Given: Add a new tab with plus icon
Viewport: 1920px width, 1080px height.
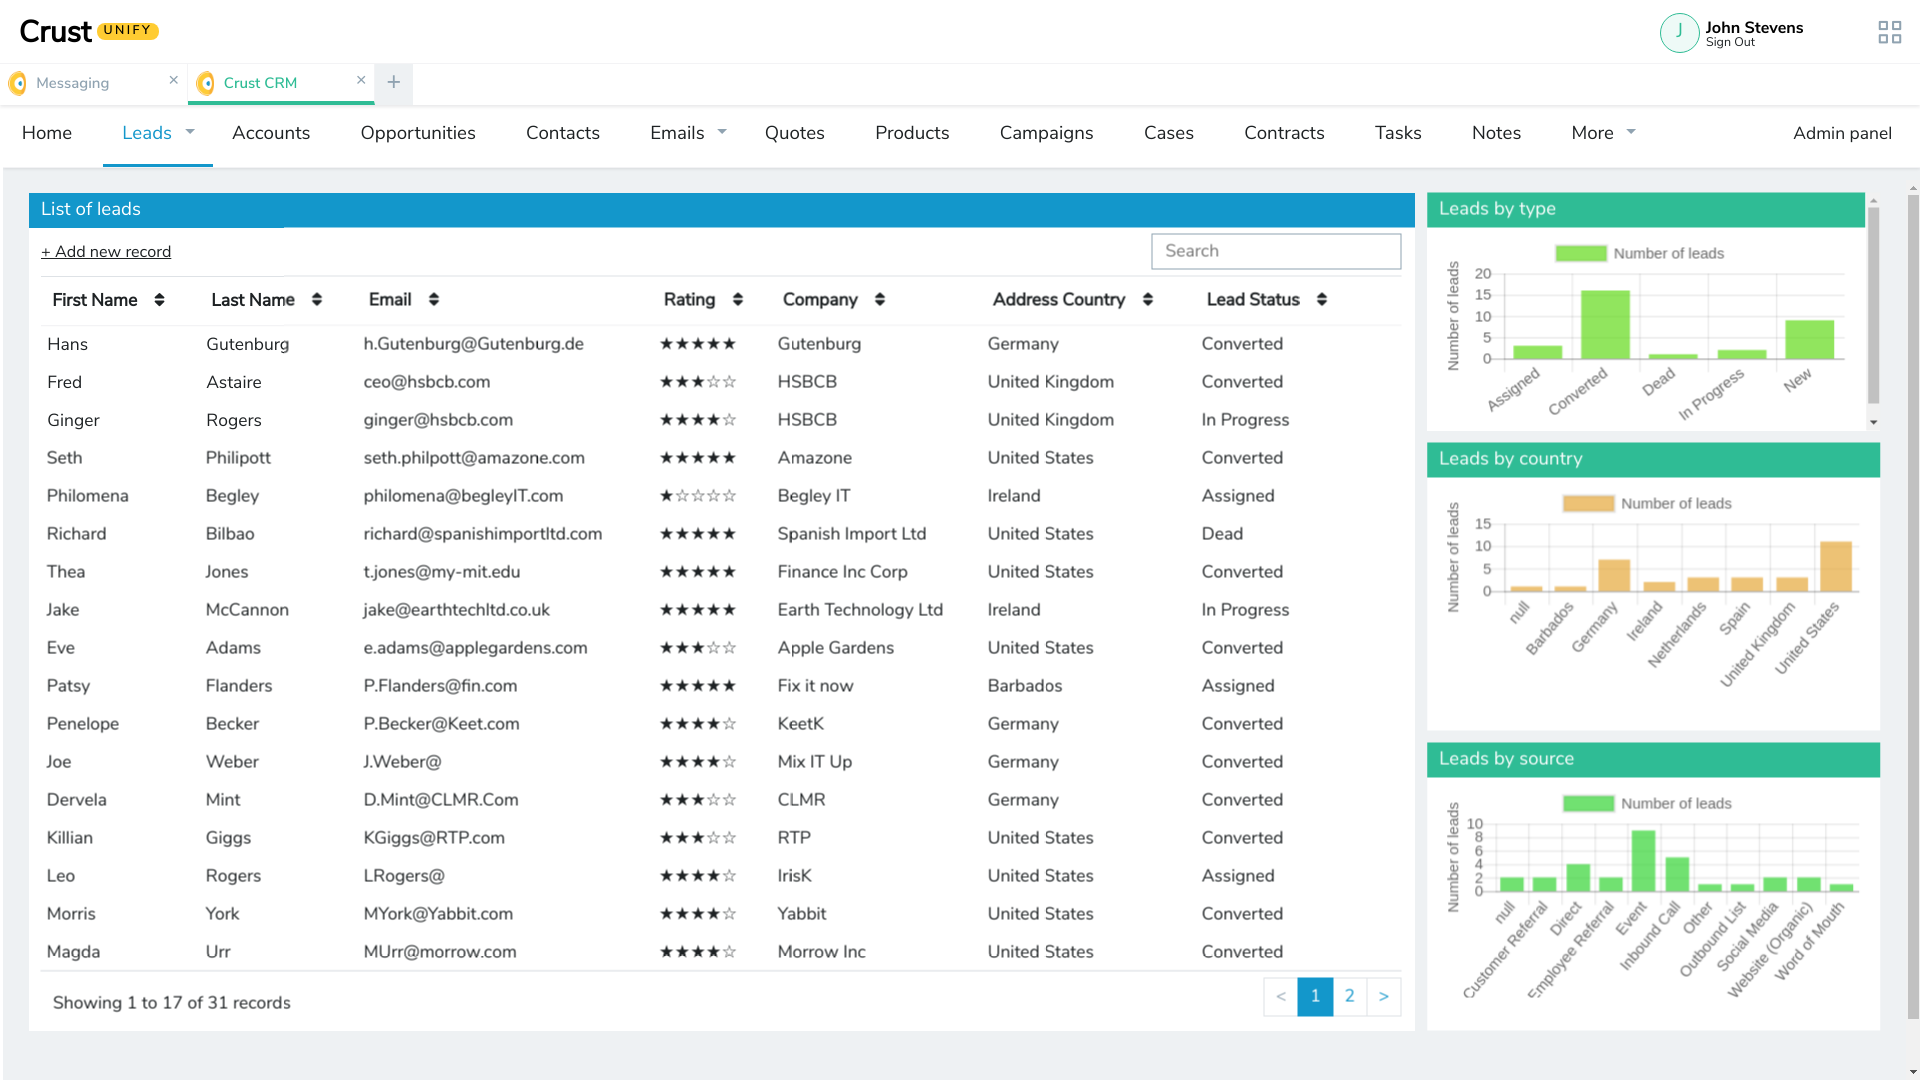Looking at the screenshot, I should tap(394, 83).
